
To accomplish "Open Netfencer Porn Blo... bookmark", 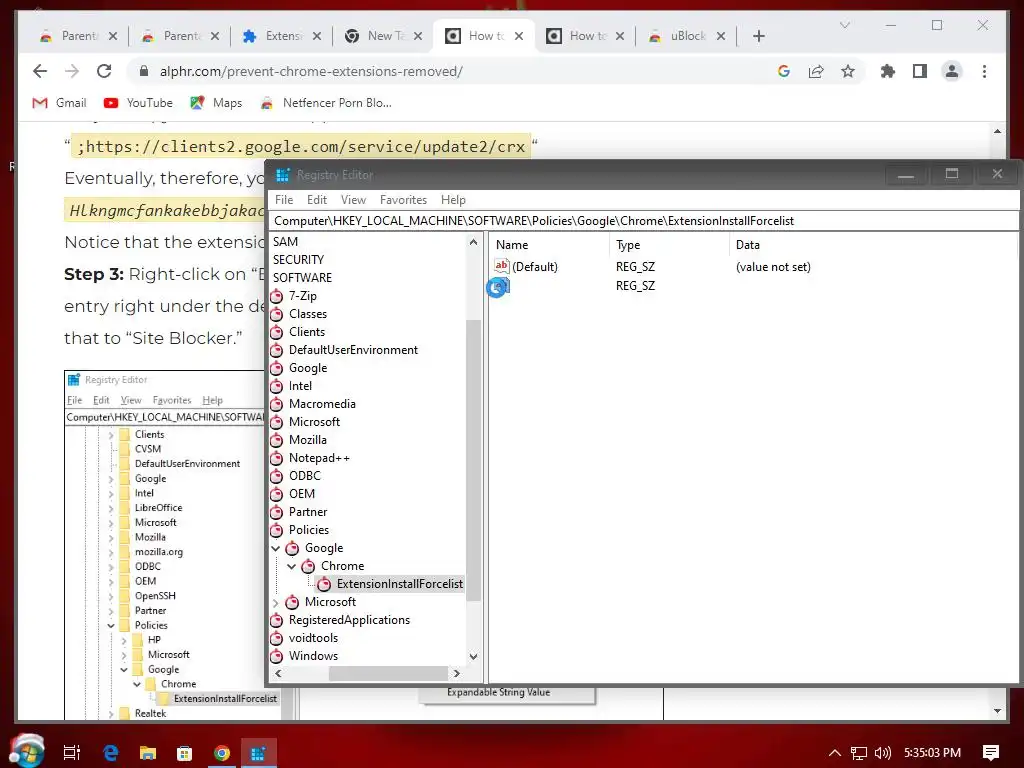I will click(x=326, y=103).
